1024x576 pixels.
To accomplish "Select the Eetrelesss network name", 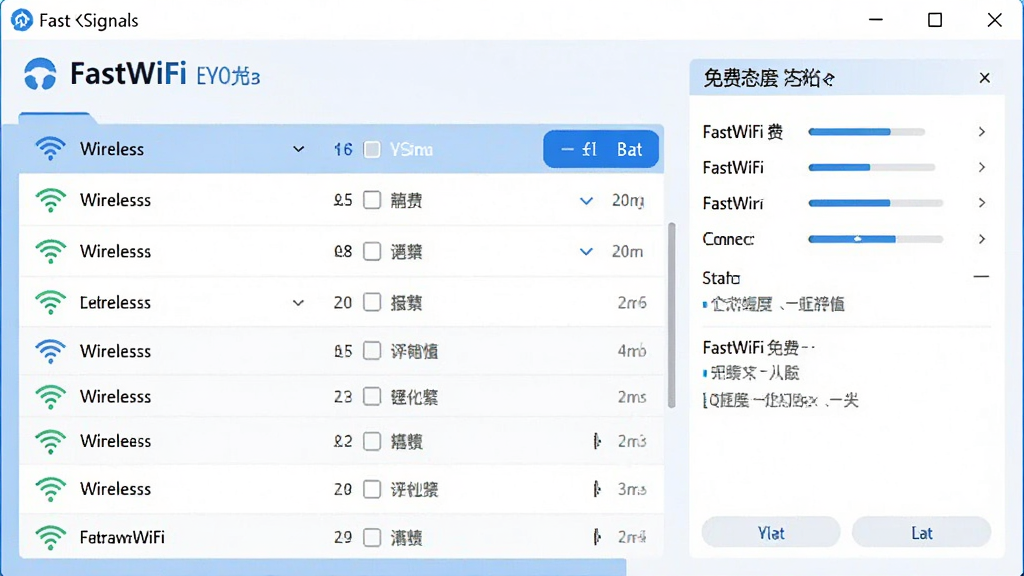I will [115, 302].
